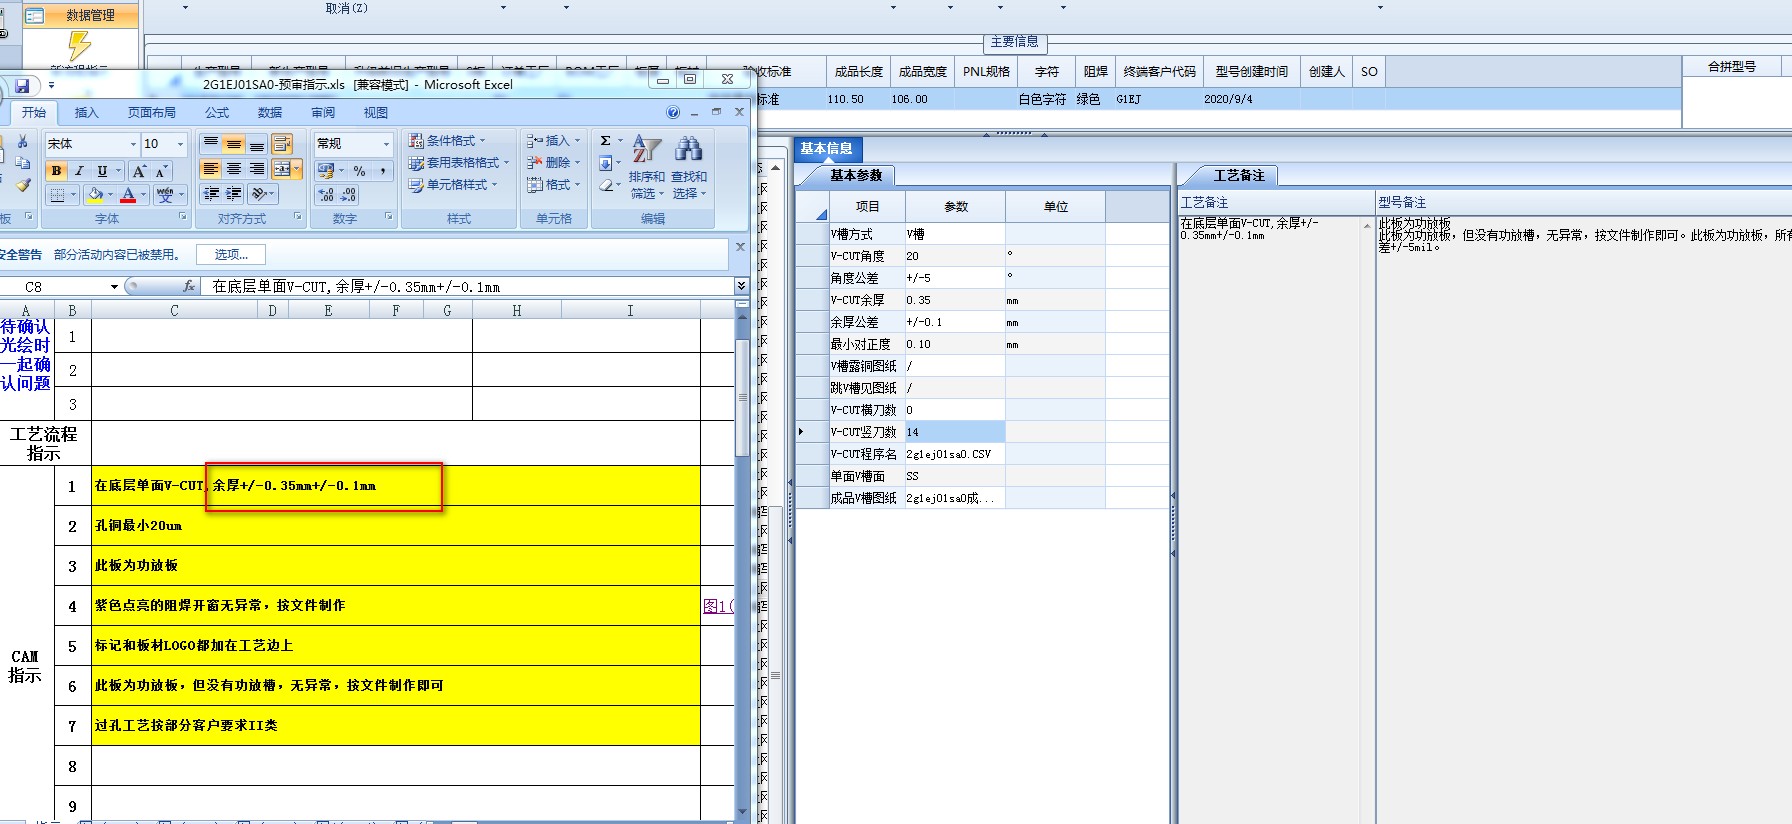Image resolution: width=1792 pixels, height=824 pixels.
Task: Expand the formula bar with the chevron
Action: pos(741,286)
